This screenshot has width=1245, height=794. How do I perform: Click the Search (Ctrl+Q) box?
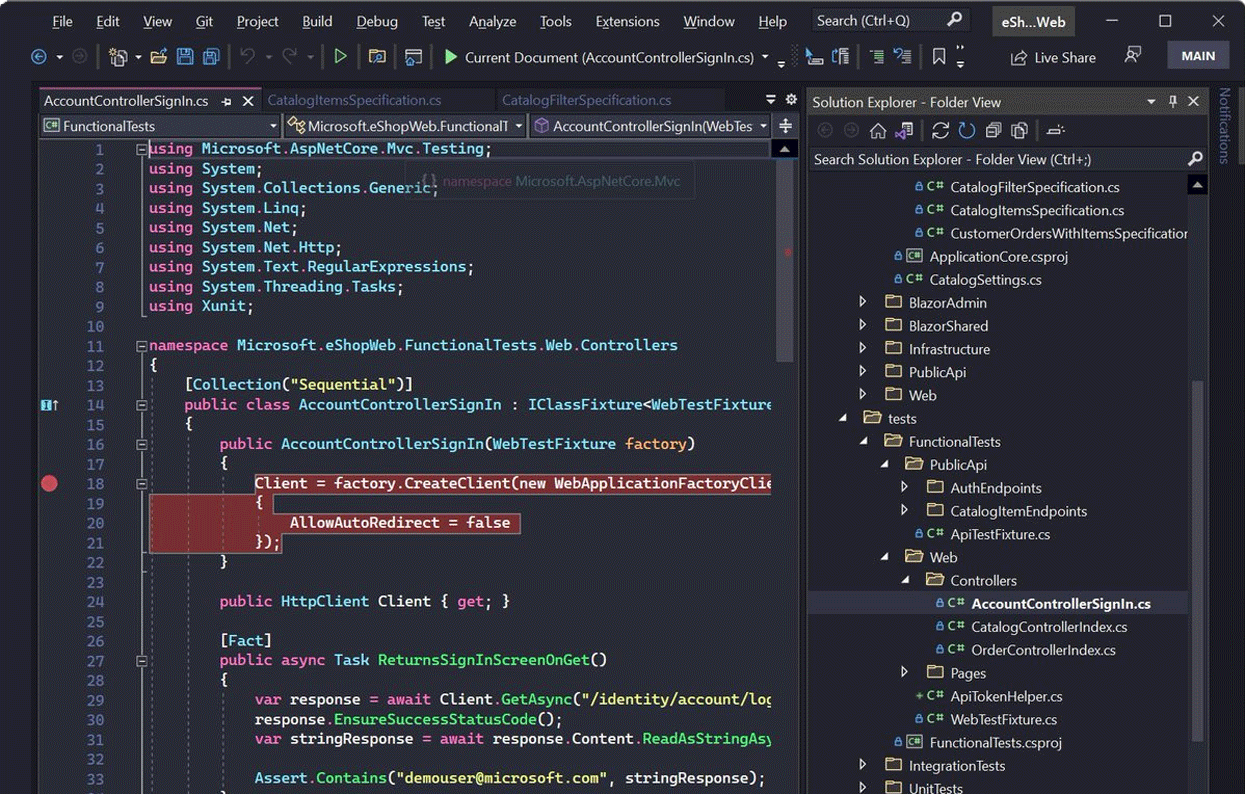pyautogui.click(x=889, y=20)
